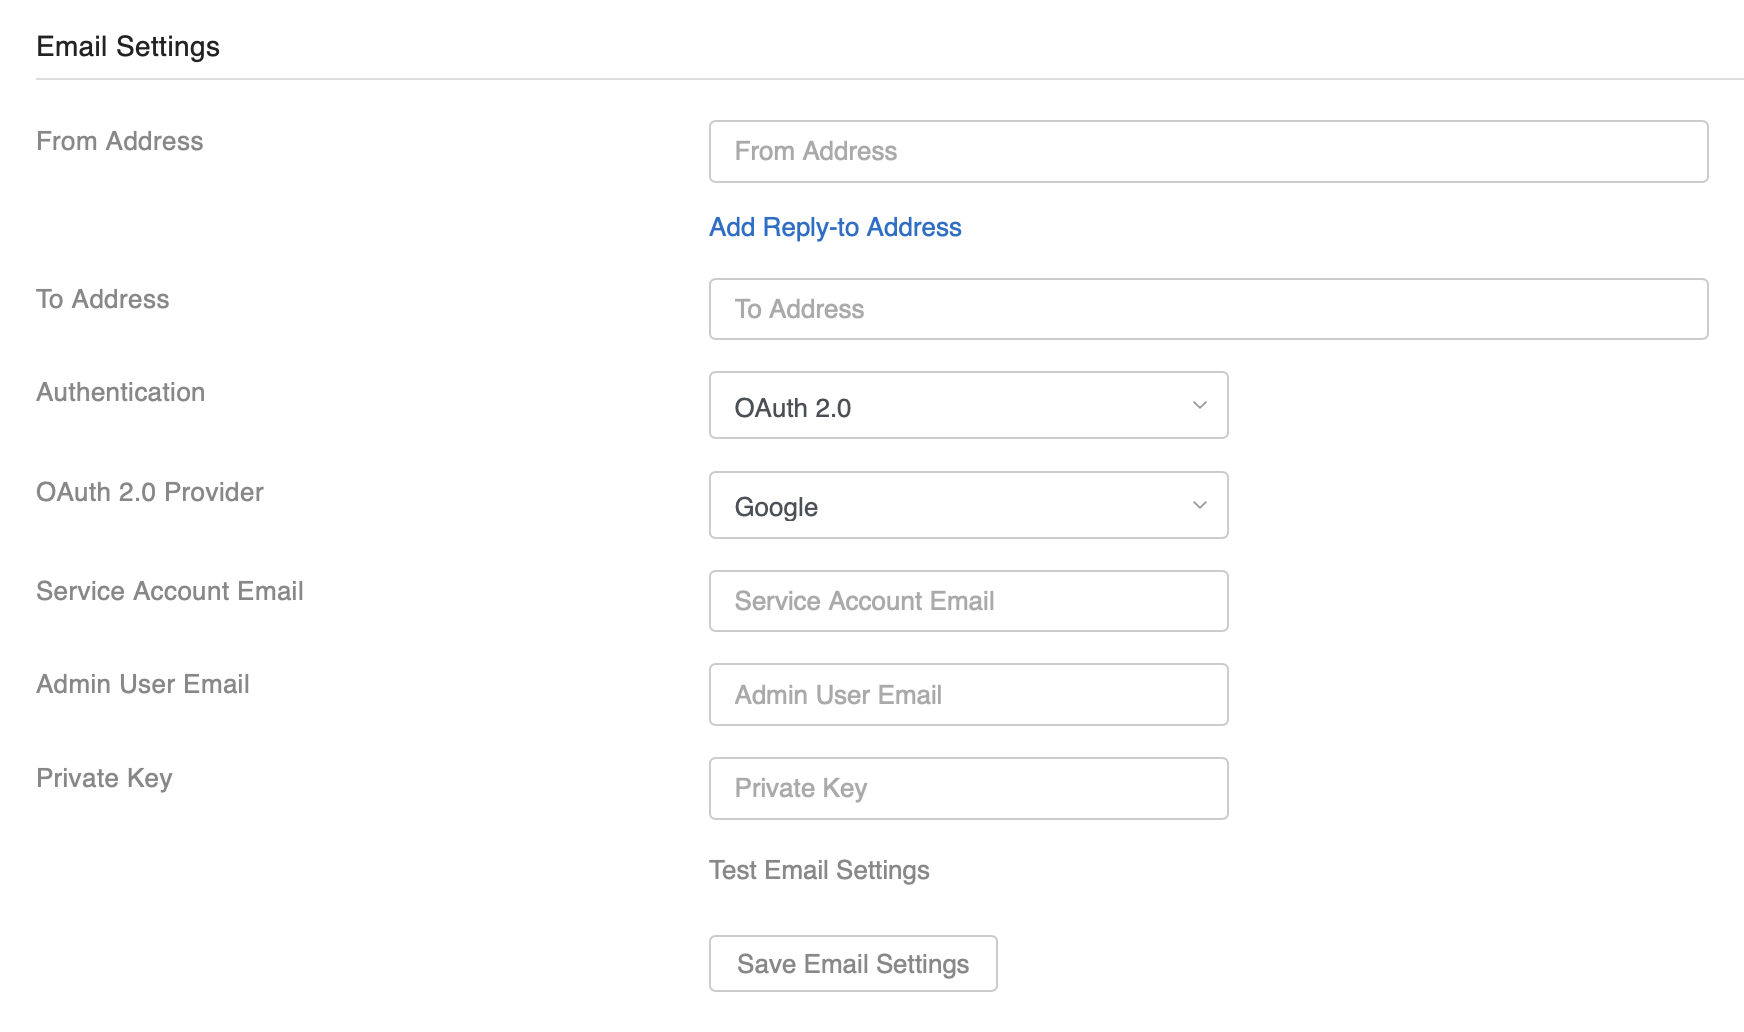Click the Authentication label
This screenshot has width=1744, height=1032.
click(120, 392)
